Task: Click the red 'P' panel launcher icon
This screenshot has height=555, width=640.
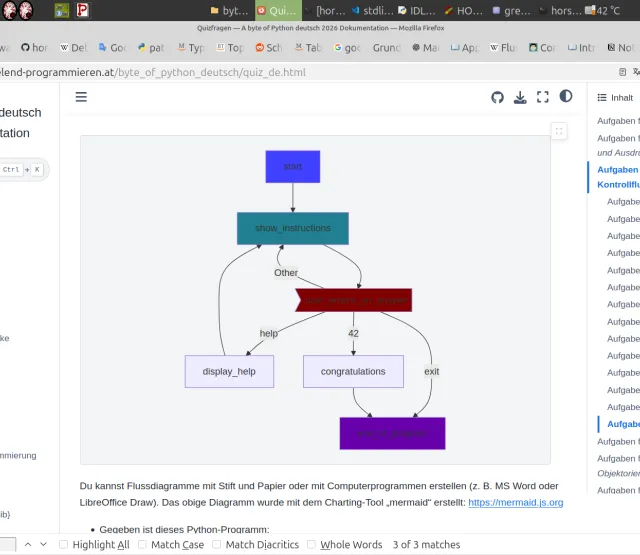Action: tap(82, 10)
